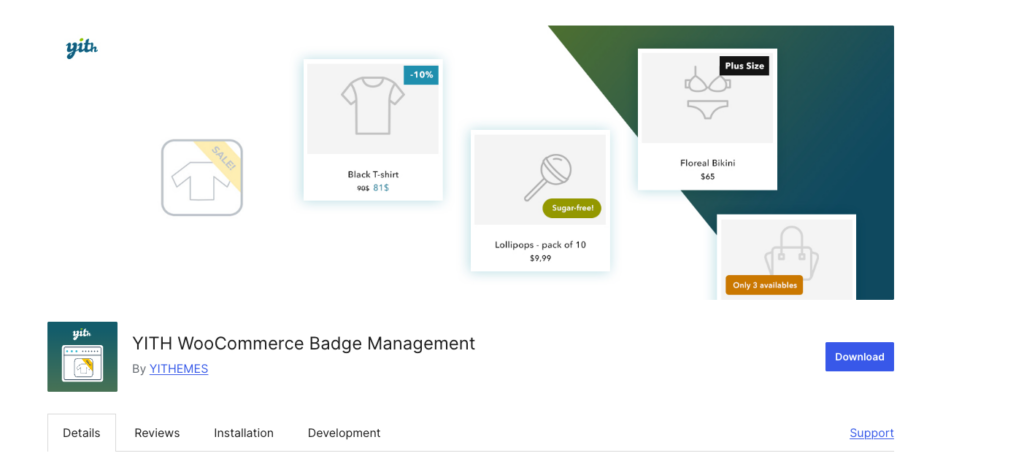The height and width of the screenshot is (464, 1024).
Task: Click the $9,99 price
Action: (540, 258)
